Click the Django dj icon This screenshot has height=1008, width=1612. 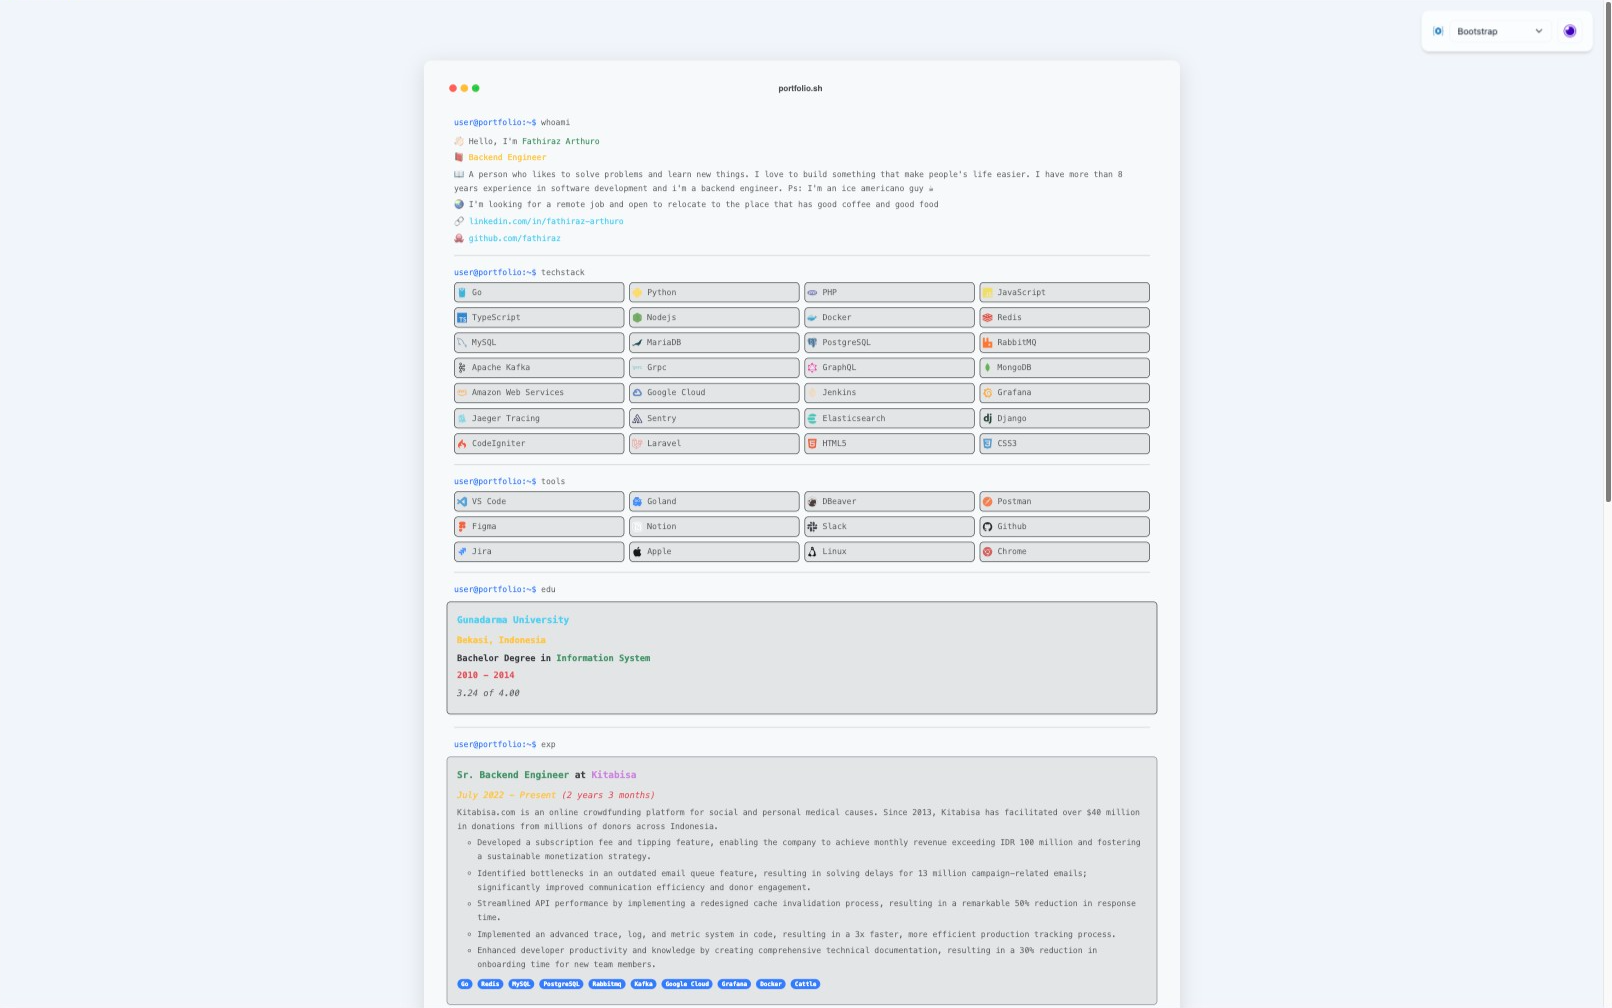[987, 418]
